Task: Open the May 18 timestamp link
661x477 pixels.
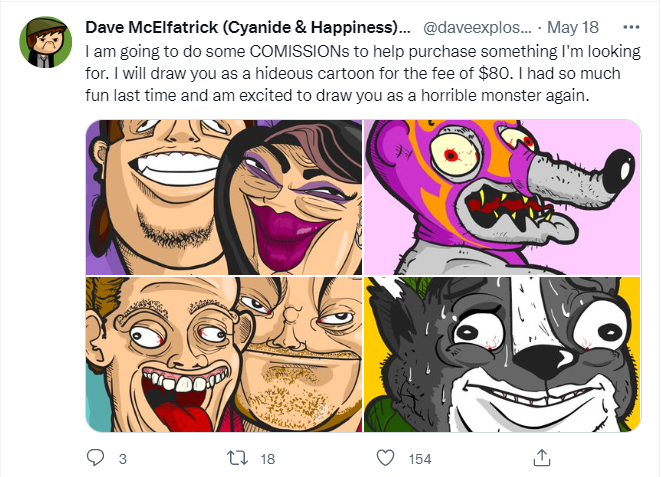Action: [576, 27]
